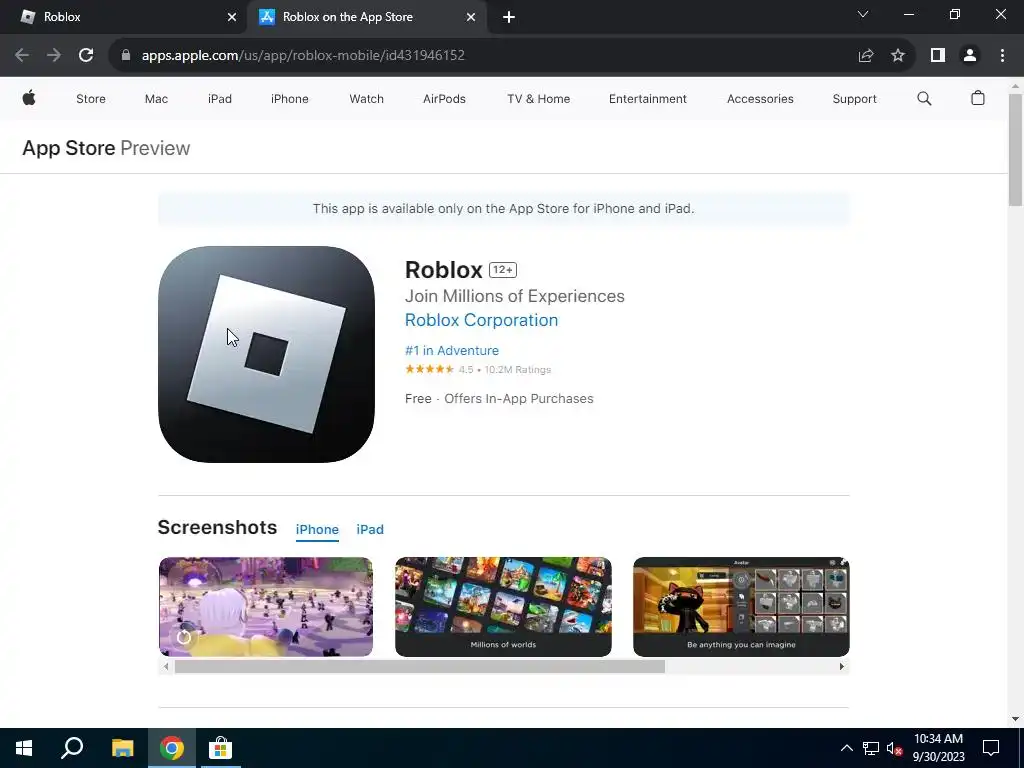Click the Roblox app icon image
Viewport: 1024px width, 768px height.
point(266,354)
